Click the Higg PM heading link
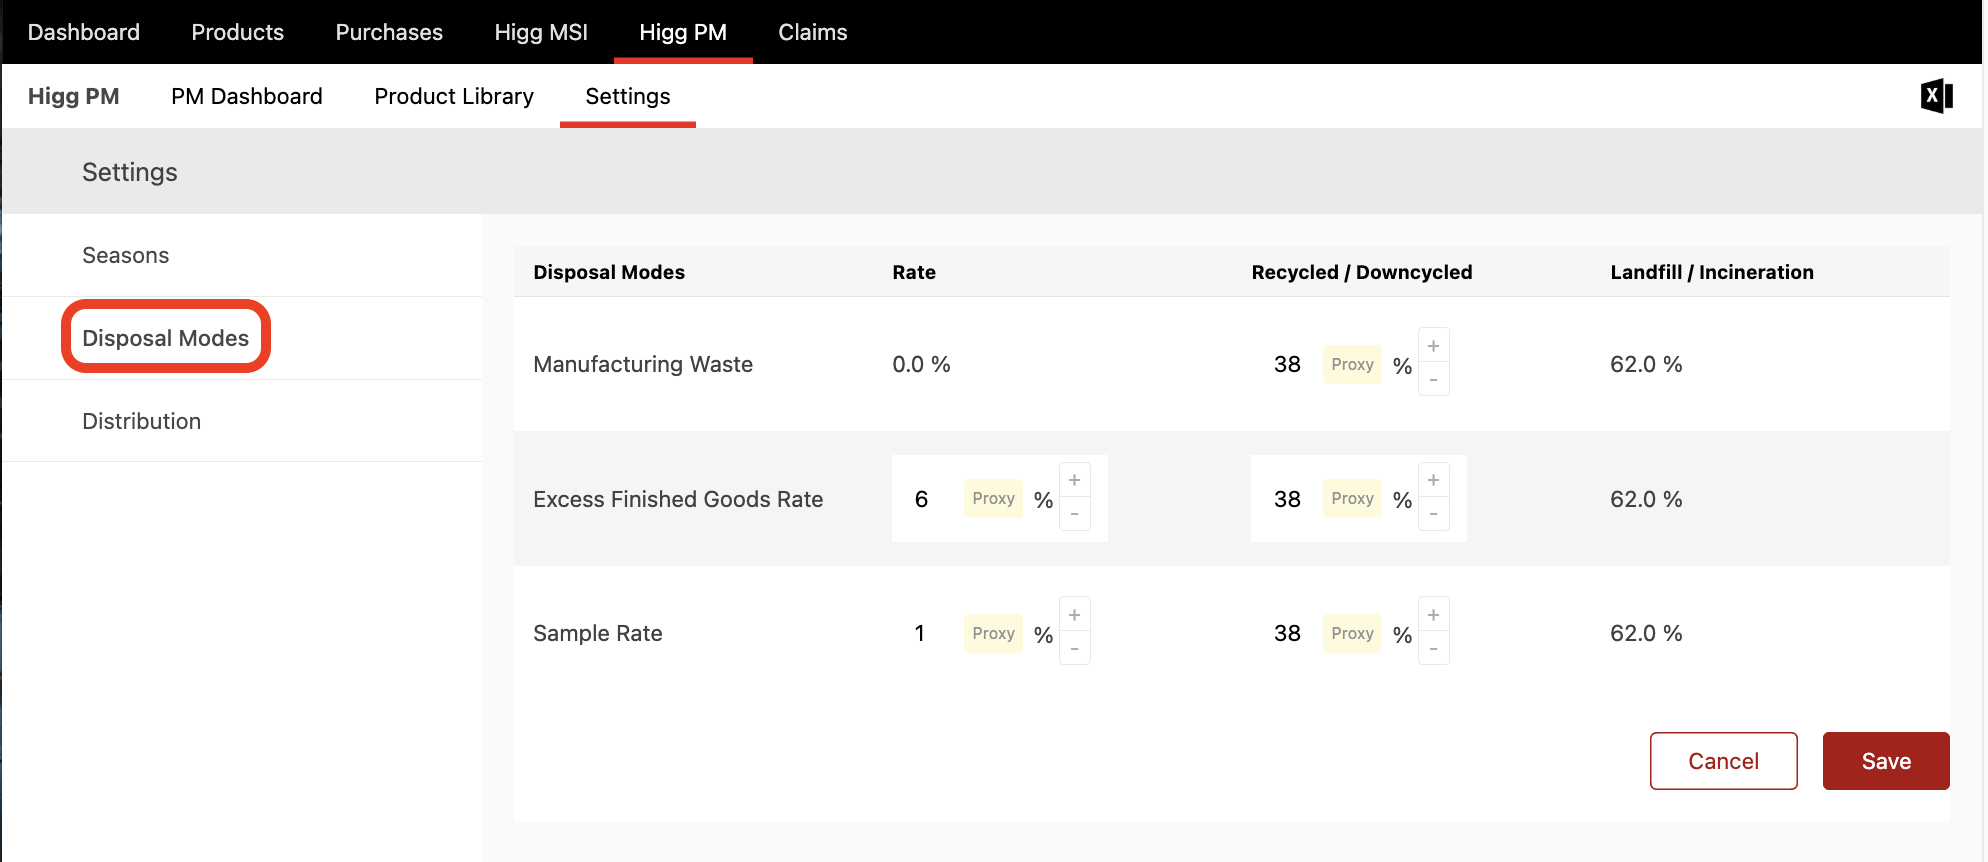The image size is (1988, 862). point(74,96)
